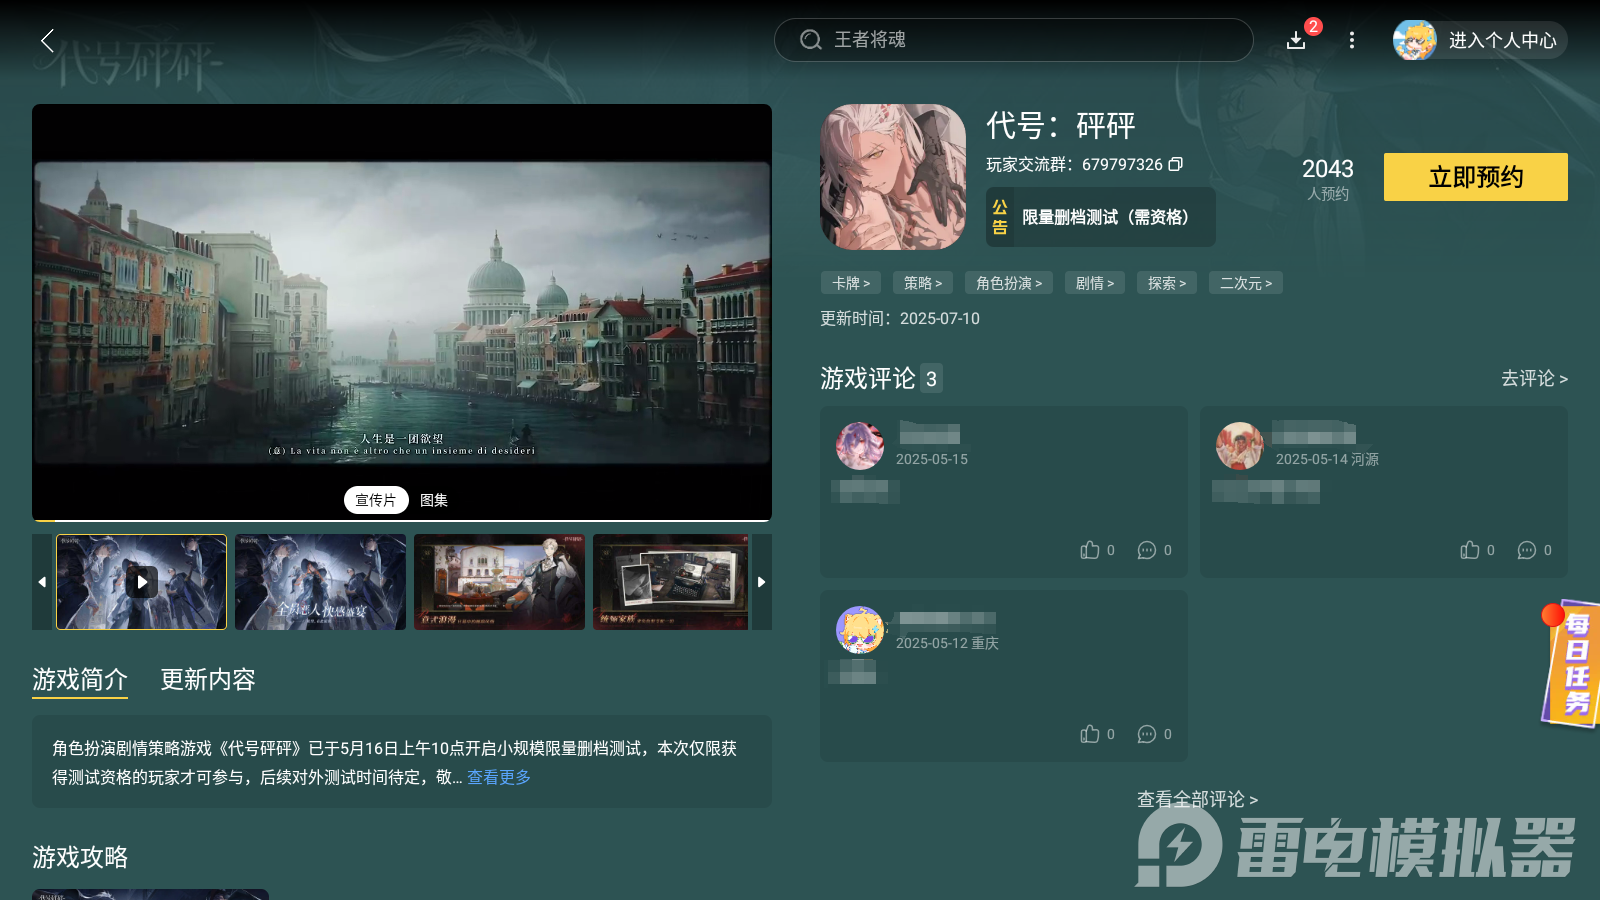Screen dimensions: 1600x900
Task: Open the 限量删档测试 announcement
Action: click(x=1101, y=217)
